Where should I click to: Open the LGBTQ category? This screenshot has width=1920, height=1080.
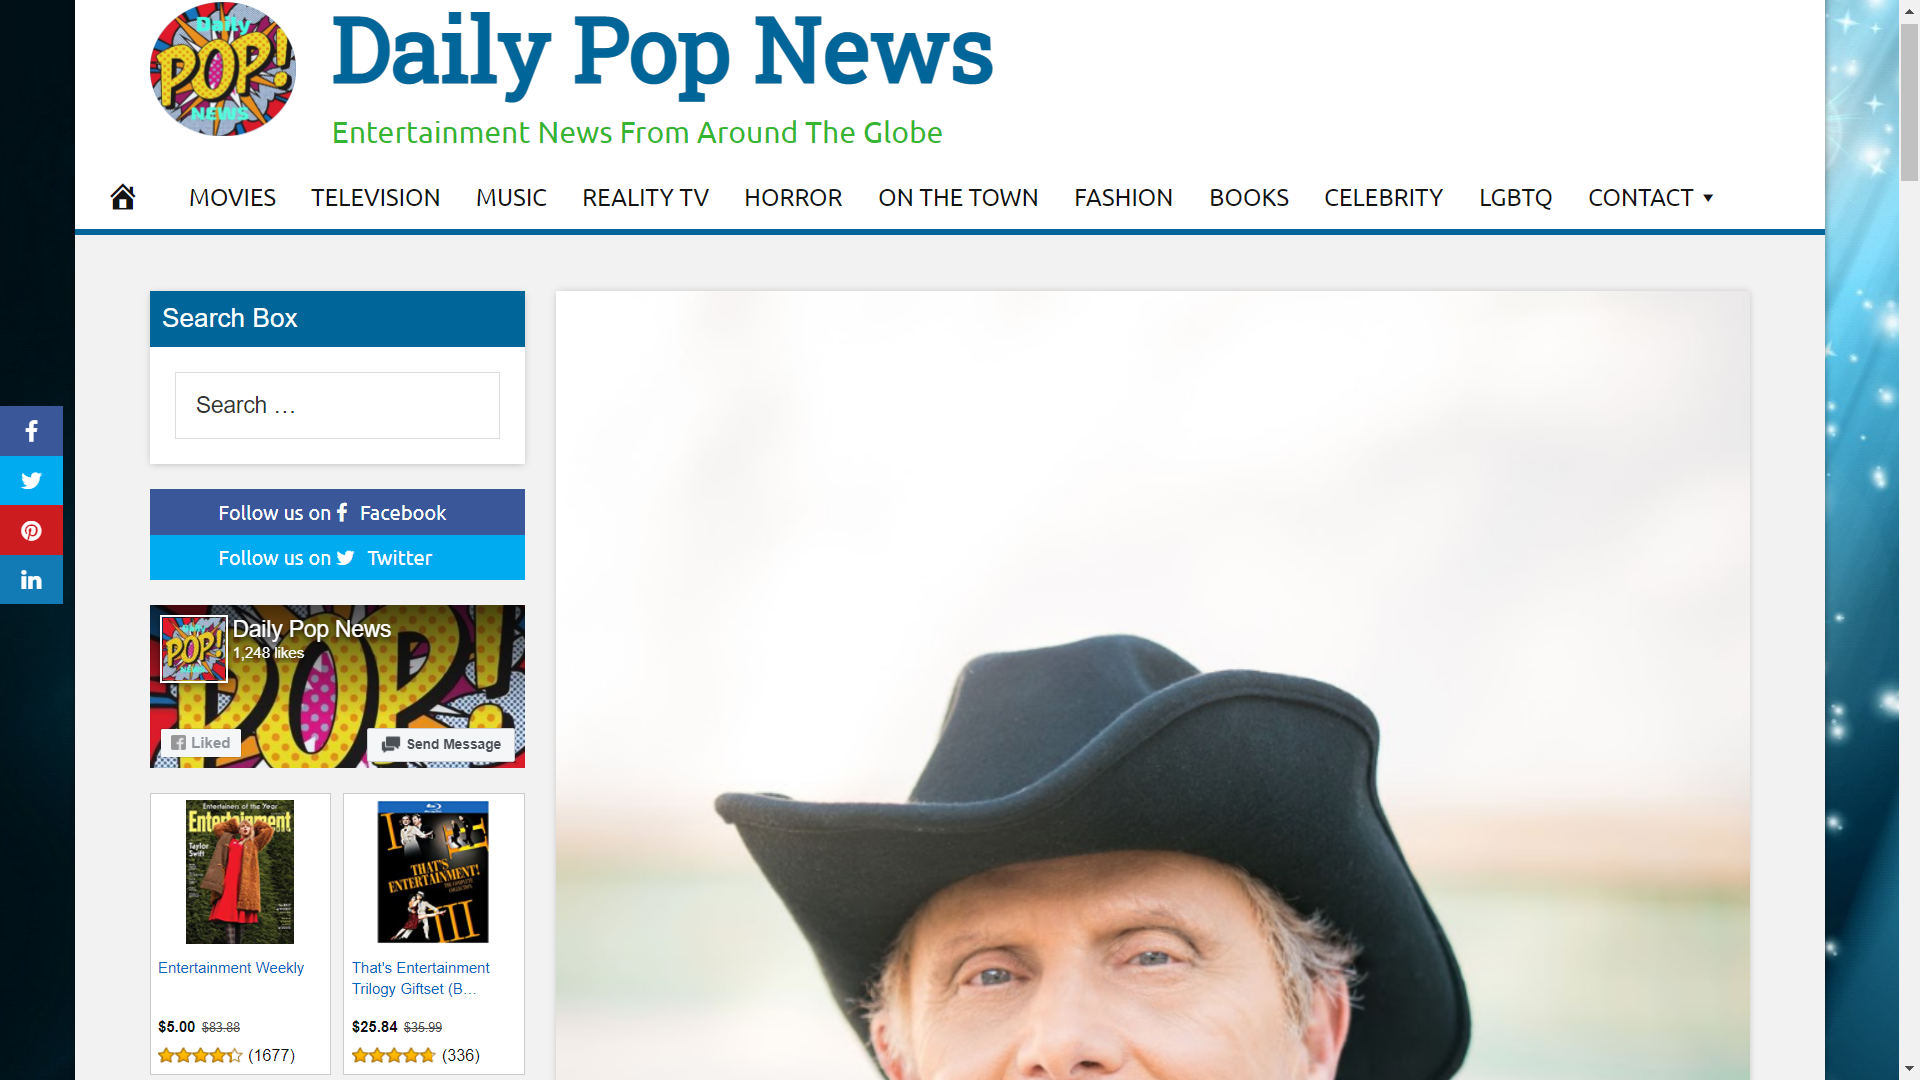(1515, 198)
